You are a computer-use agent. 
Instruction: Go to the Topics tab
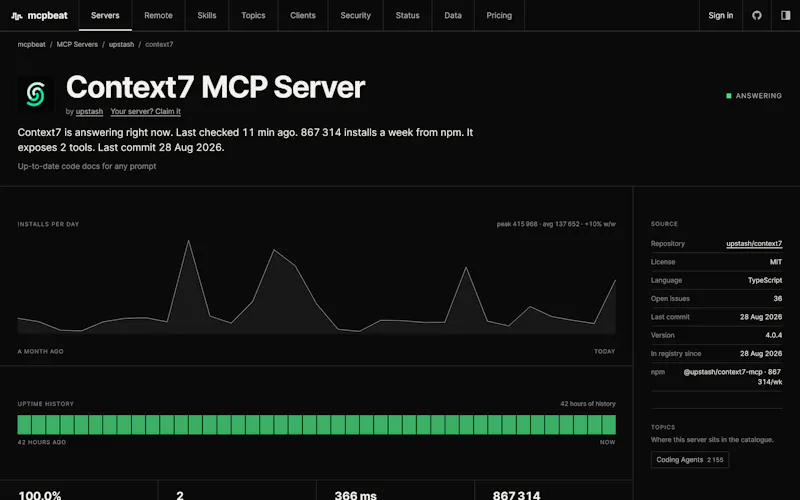[x=253, y=15]
